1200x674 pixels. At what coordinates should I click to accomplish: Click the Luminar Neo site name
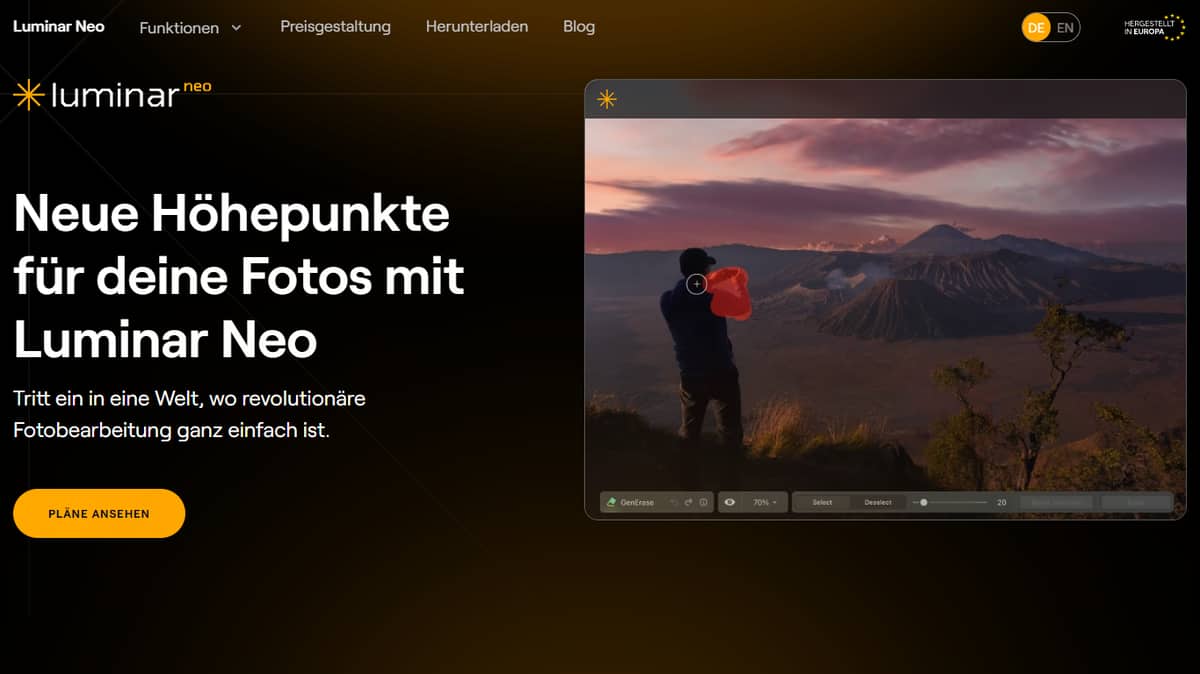58,27
